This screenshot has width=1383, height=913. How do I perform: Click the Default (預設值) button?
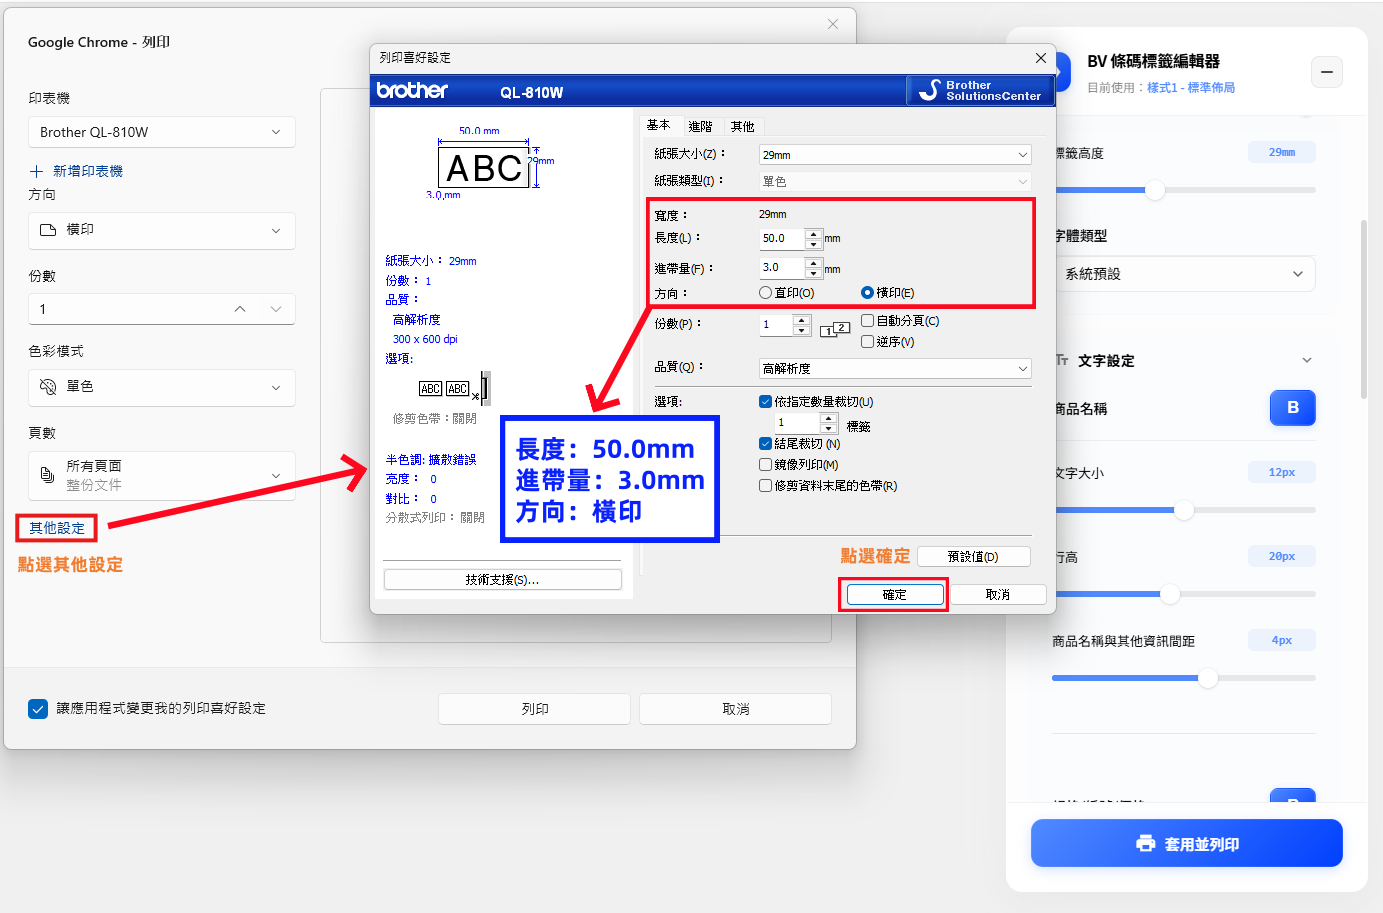(973, 556)
